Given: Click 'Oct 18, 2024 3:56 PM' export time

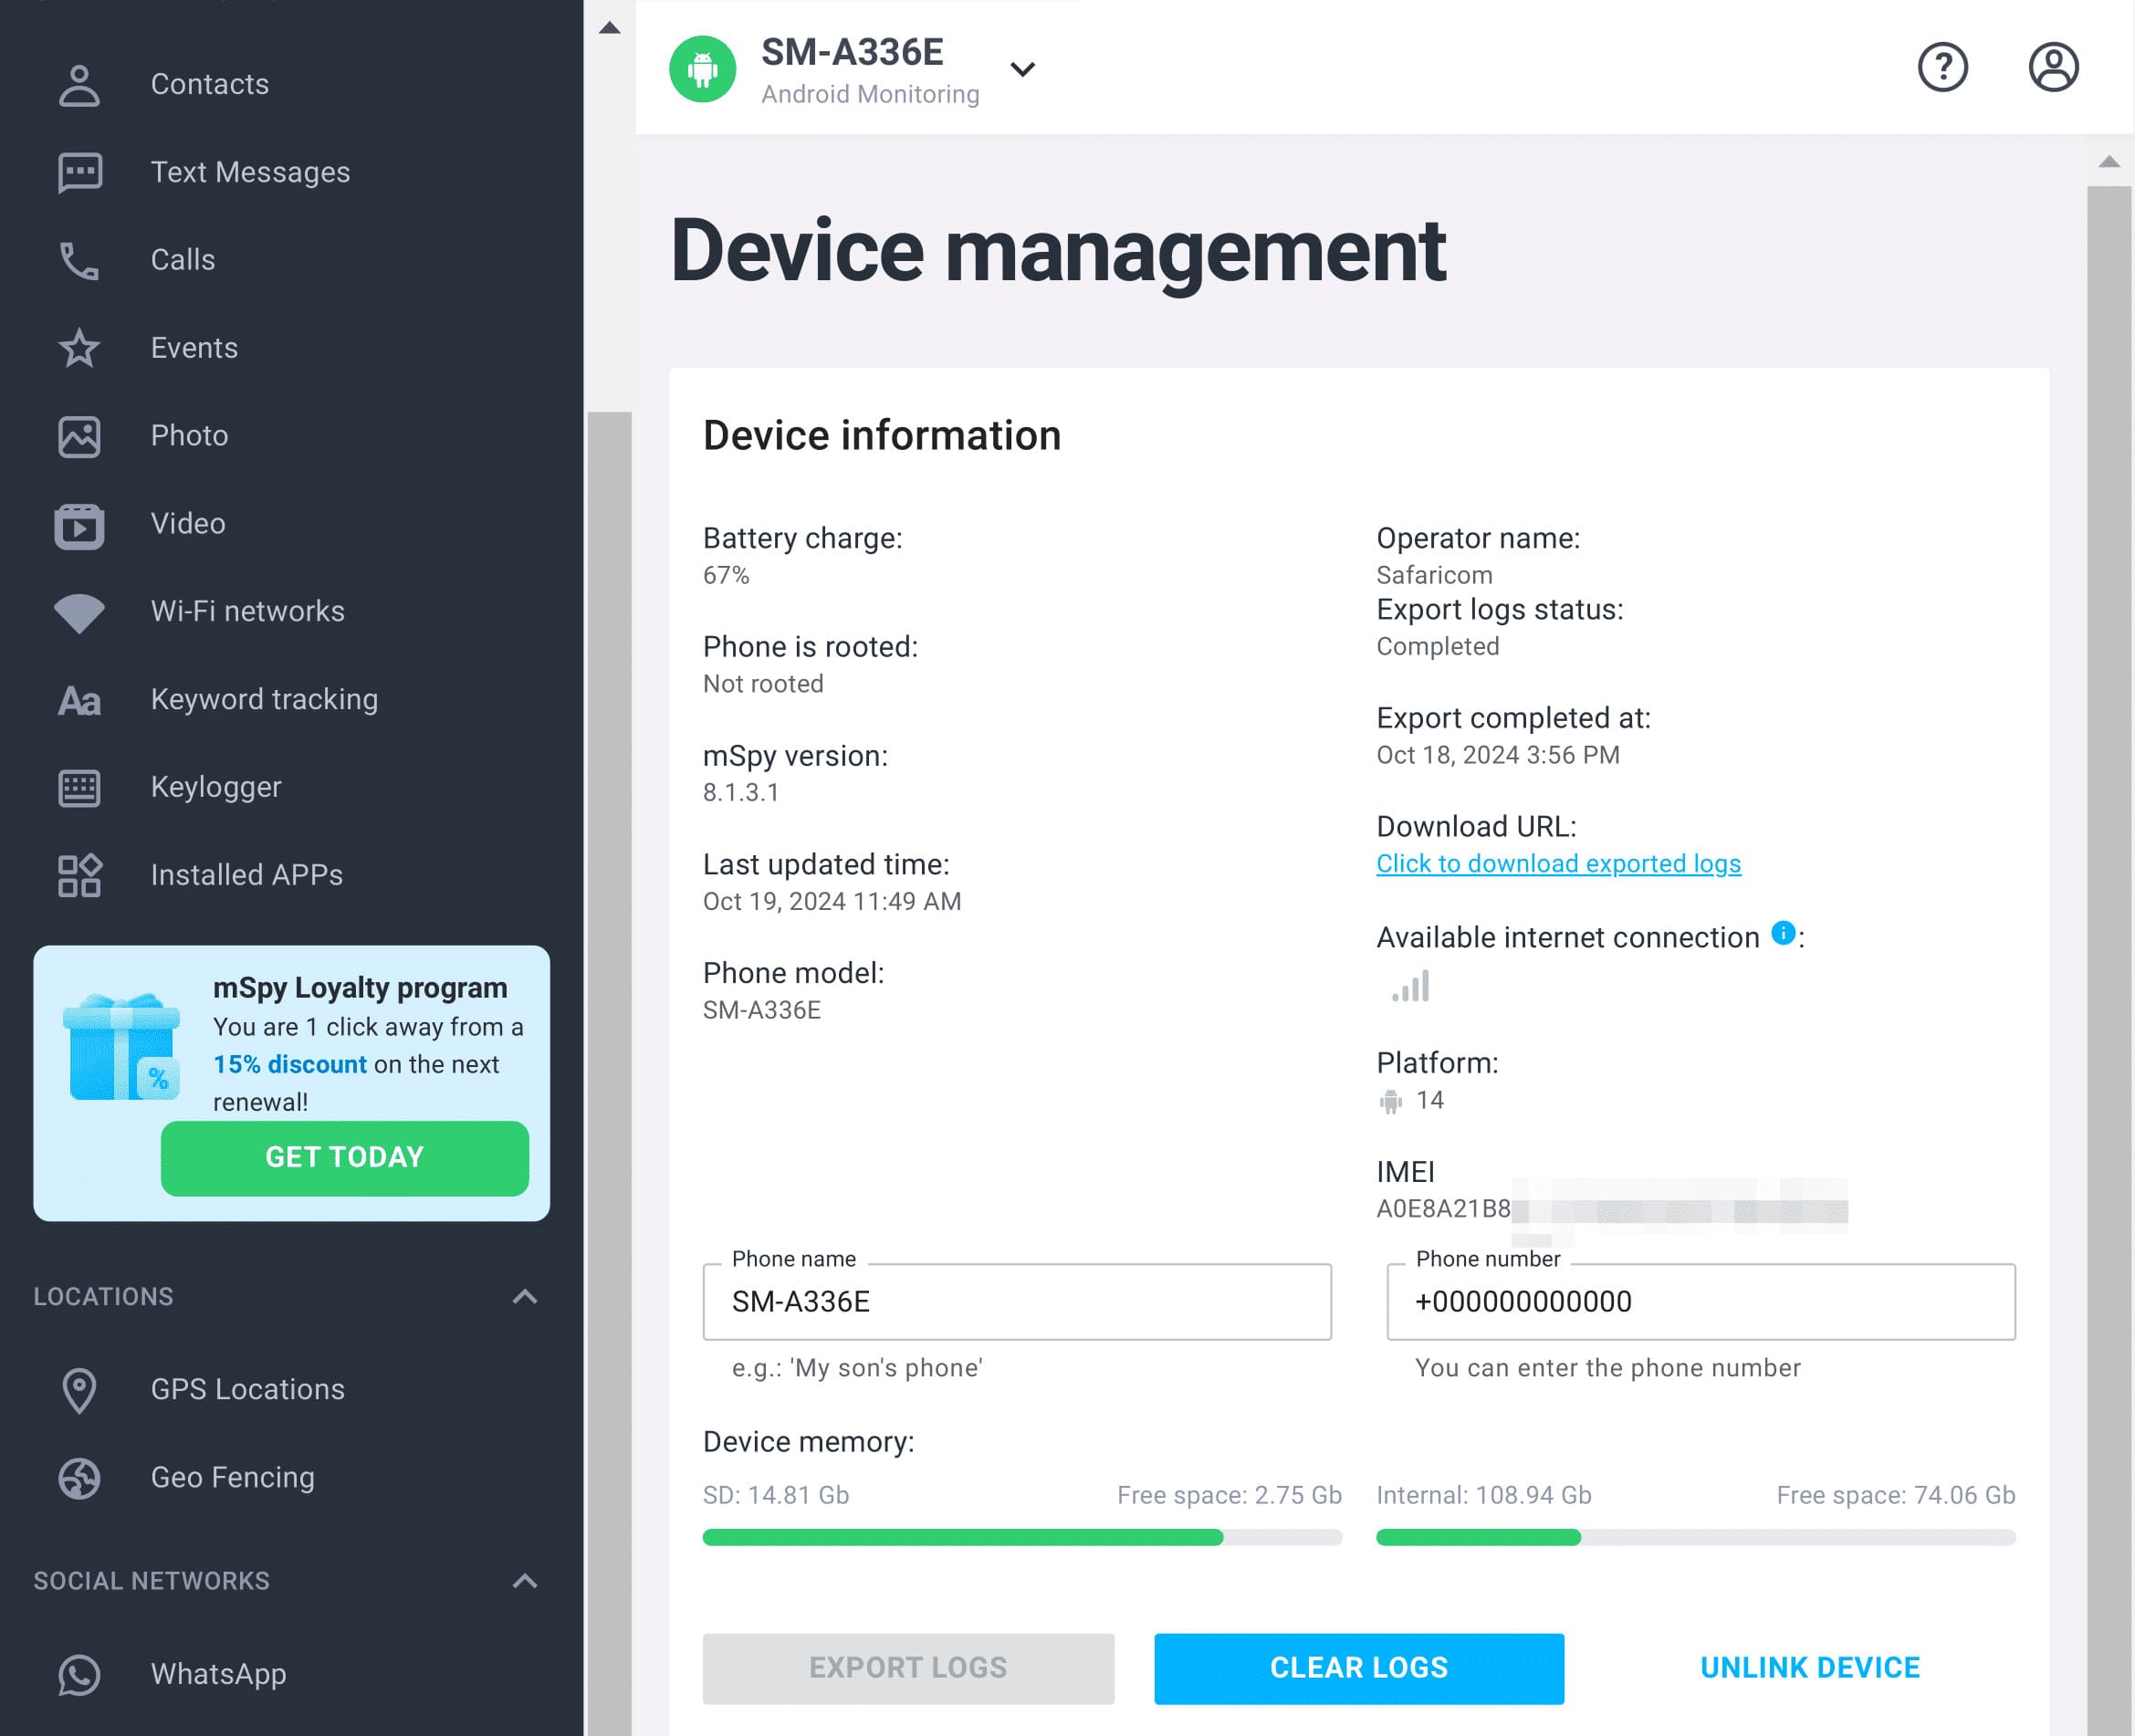Looking at the screenshot, I should [1498, 755].
